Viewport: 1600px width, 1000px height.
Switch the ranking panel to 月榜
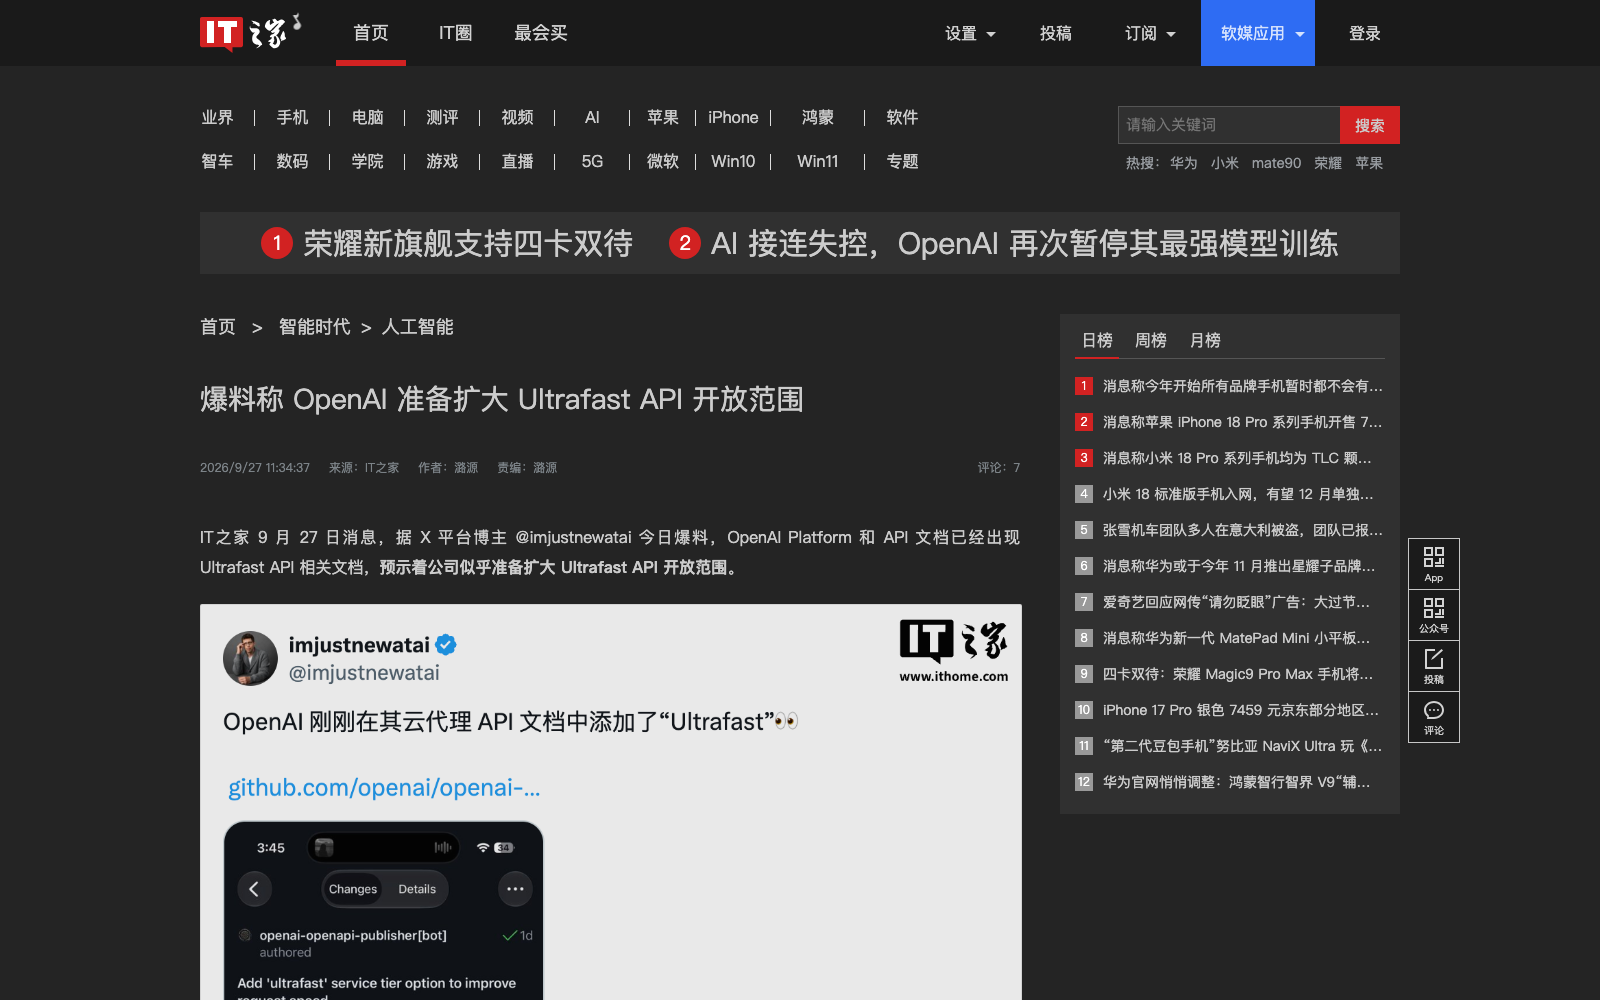pyautogui.click(x=1205, y=340)
